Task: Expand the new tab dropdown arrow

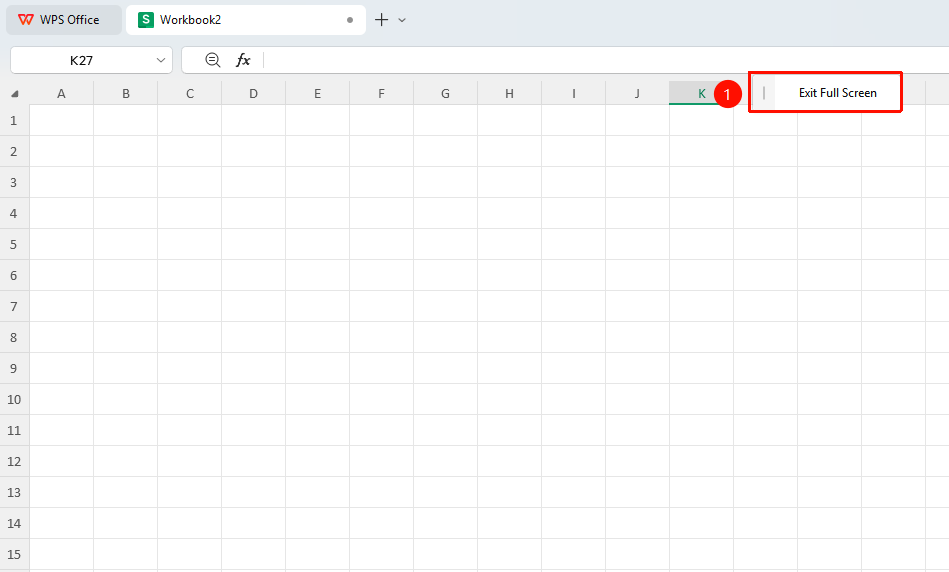Action: [402, 20]
